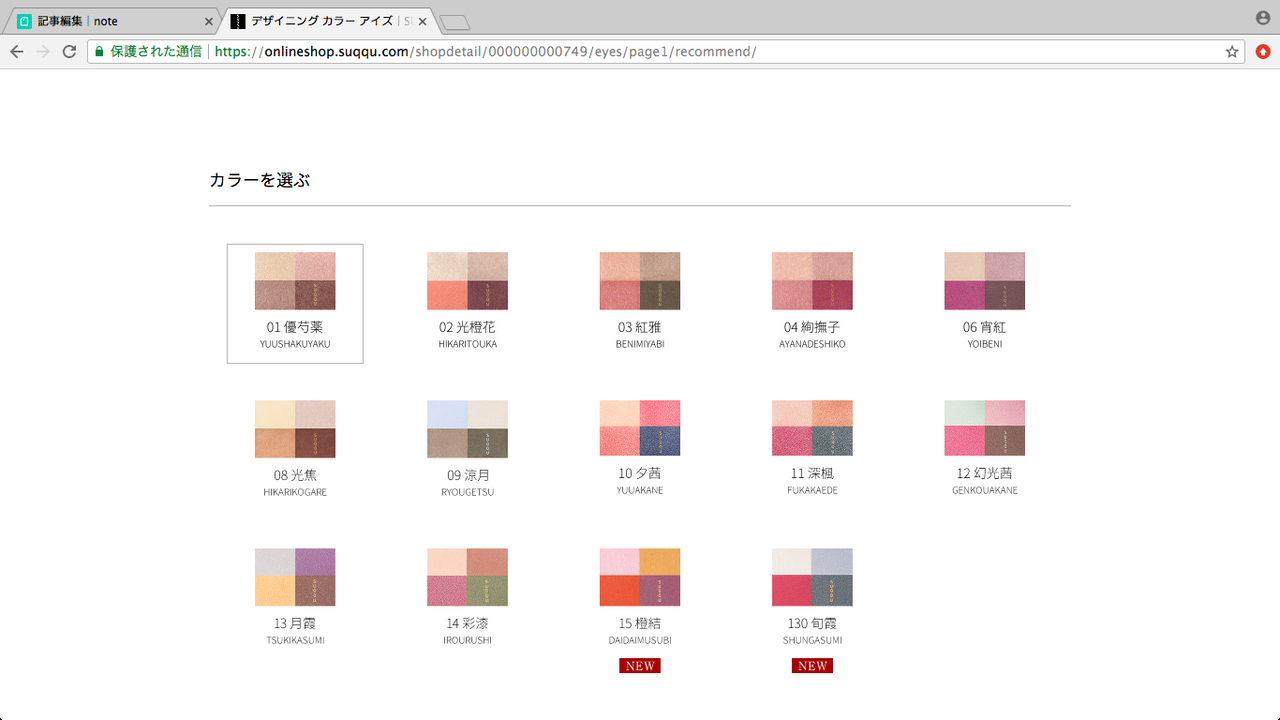
Task: Choose the 13 月霞 palette swatch
Action: (295, 577)
